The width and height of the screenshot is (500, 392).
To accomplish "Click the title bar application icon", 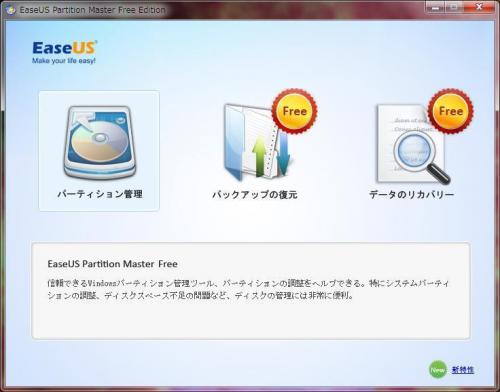I will pos(10,10).
